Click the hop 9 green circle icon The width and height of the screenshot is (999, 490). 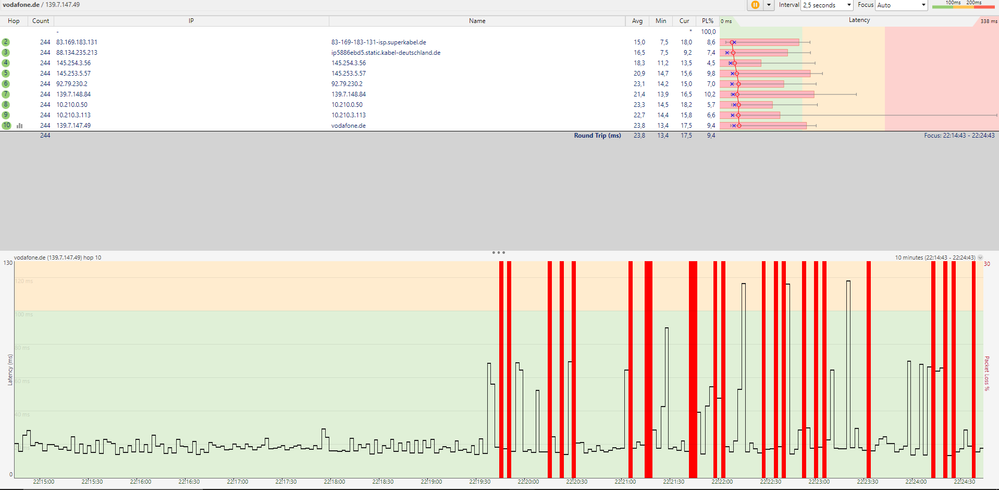tap(6, 115)
